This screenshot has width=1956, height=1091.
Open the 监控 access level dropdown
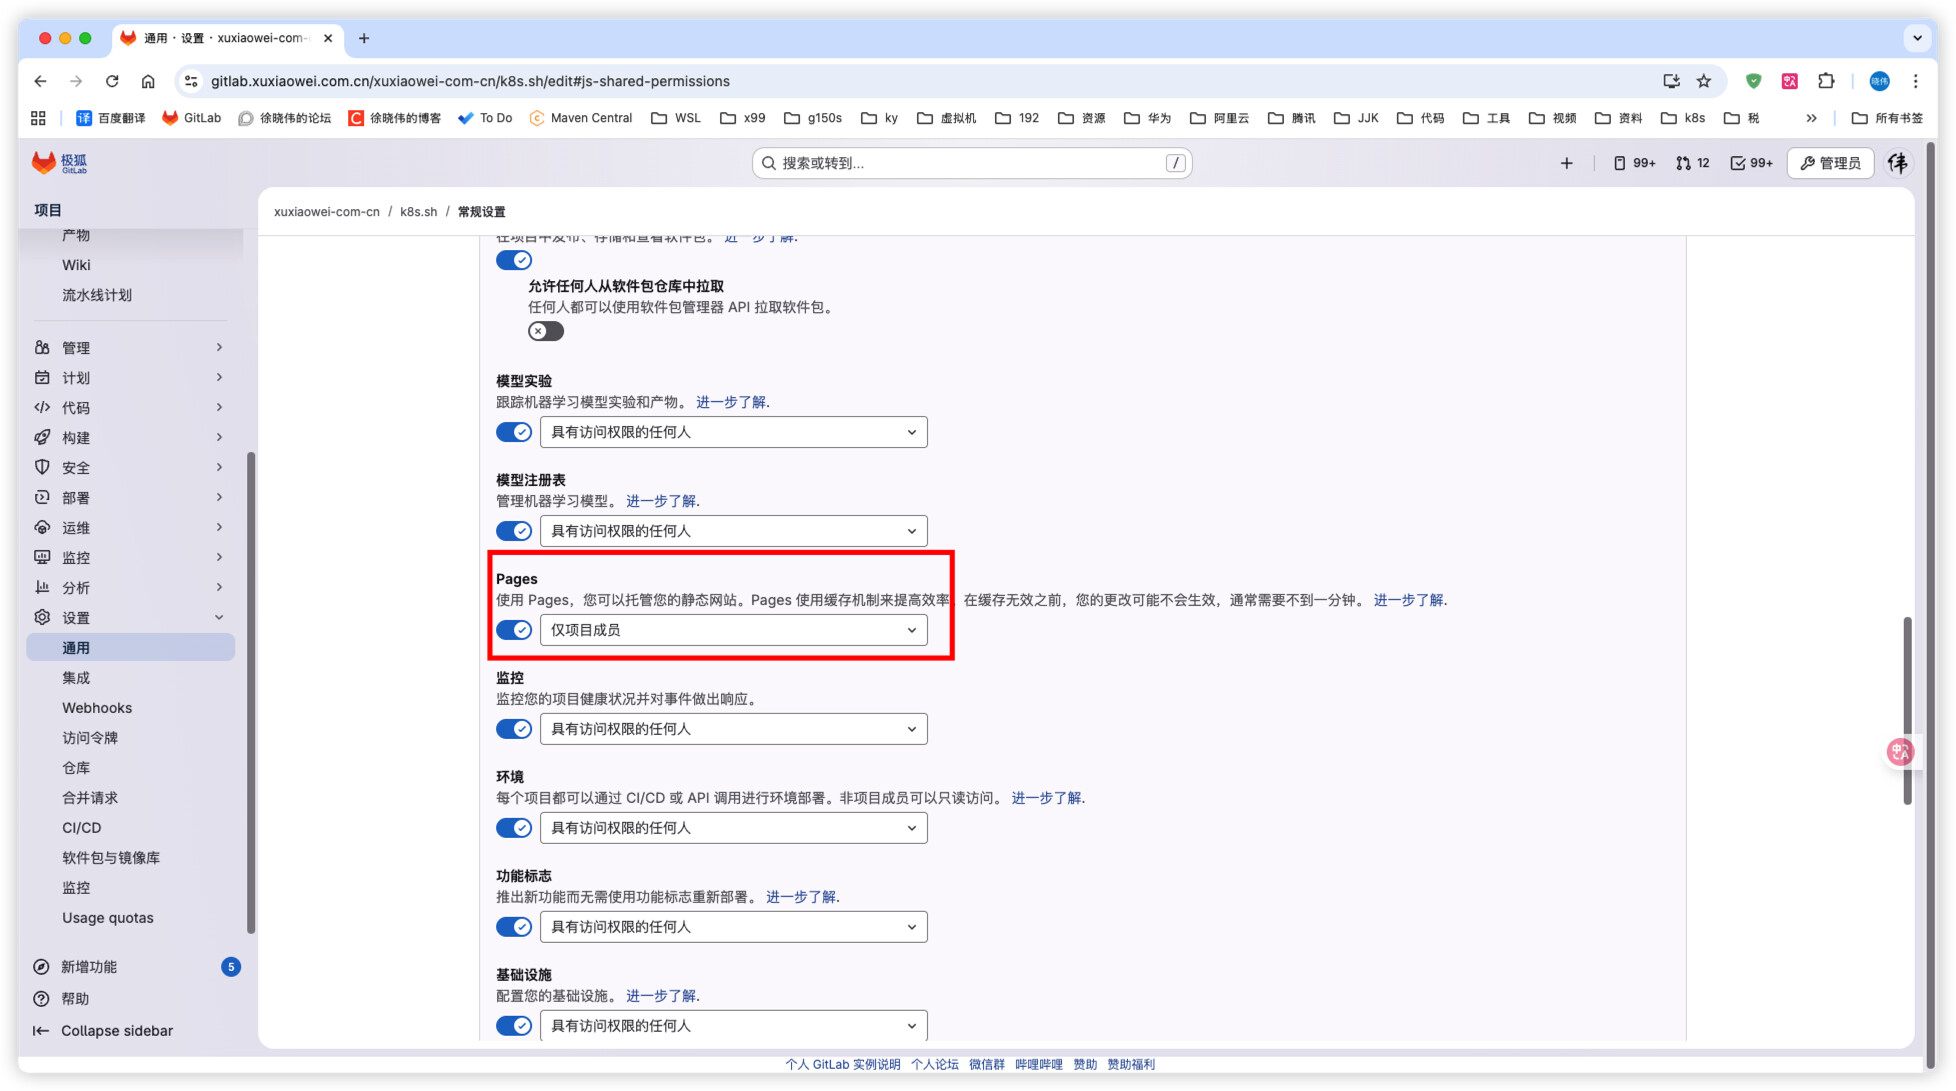coord(733,729)
